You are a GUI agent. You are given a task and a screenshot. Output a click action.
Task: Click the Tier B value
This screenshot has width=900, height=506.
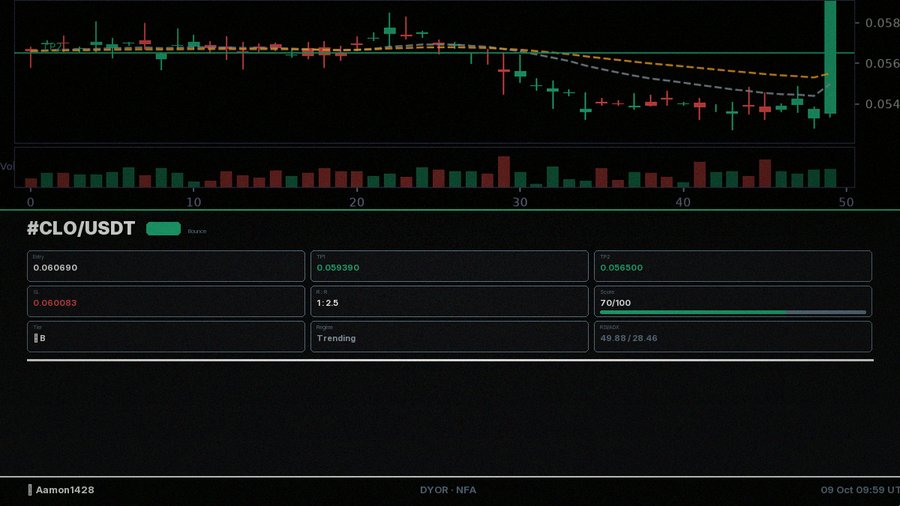[40, 338]
